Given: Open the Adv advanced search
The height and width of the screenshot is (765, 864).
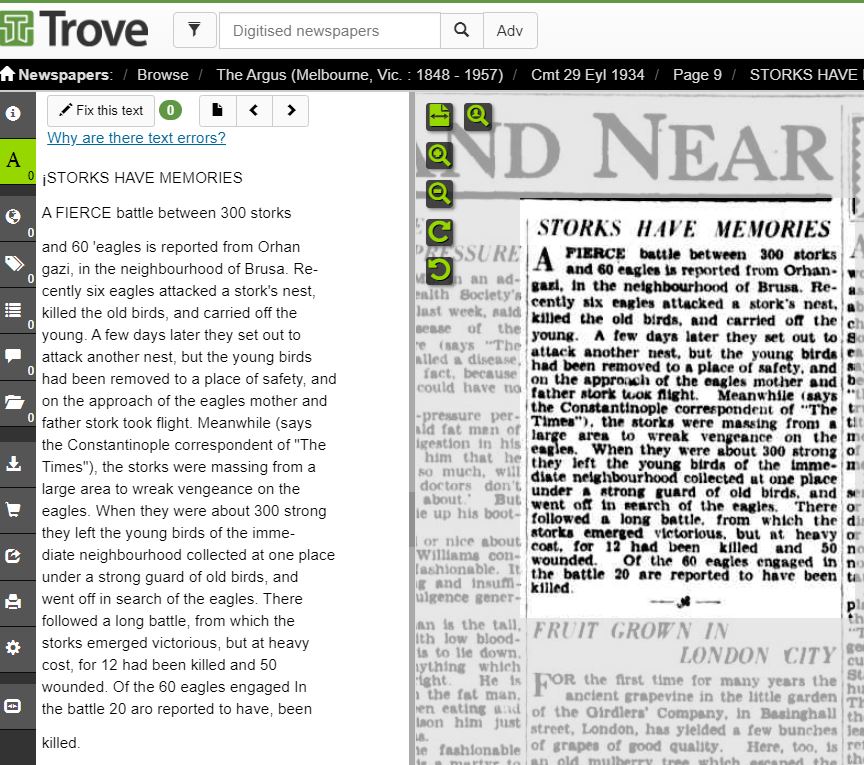Looking at the screenshot, I should click(510, 30).
